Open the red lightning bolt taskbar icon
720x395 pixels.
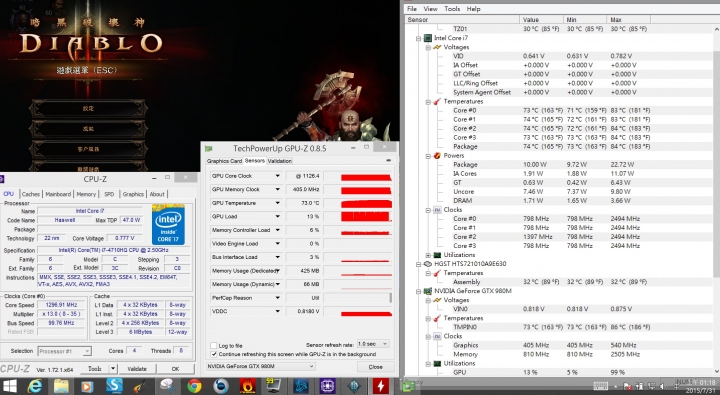(x=380, y=386)
